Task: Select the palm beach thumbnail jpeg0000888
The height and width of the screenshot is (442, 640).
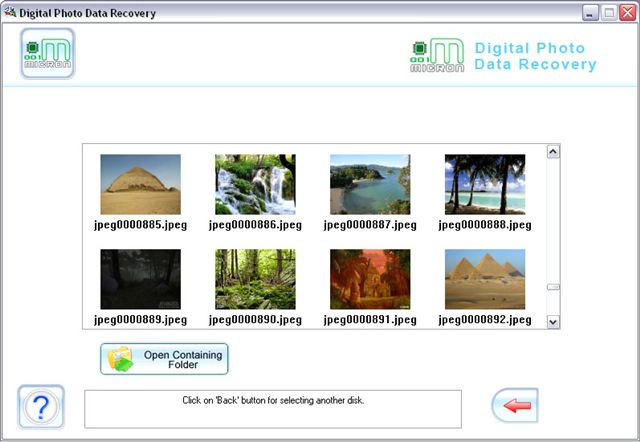Action: pos(485,184)
